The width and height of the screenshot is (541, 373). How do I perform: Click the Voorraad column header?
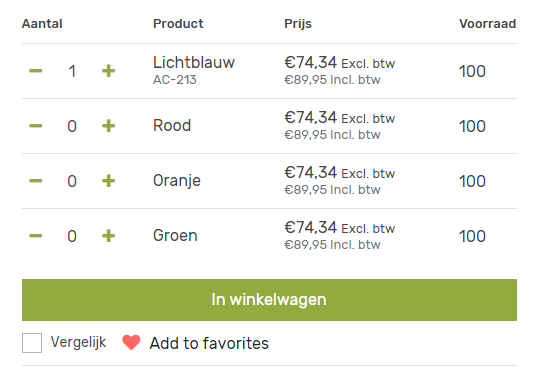coord(488,24)
